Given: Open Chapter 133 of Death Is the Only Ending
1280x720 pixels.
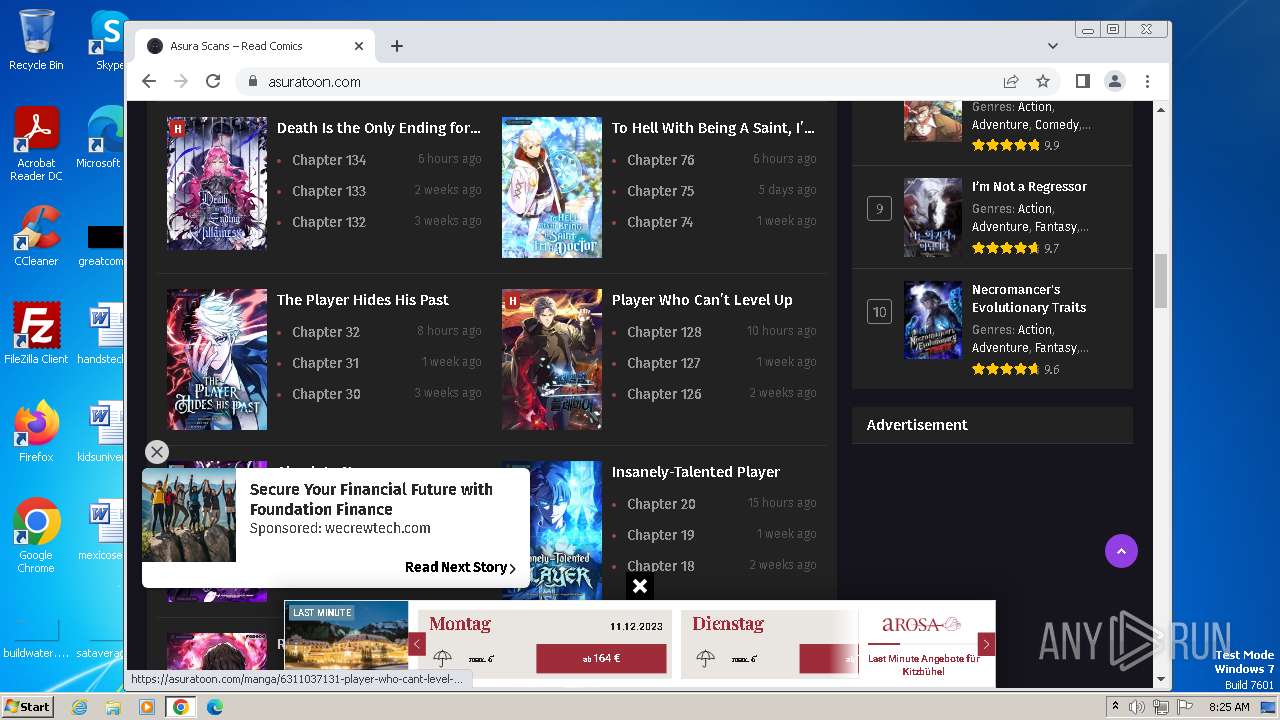Looking at the screenshot, I should coord(329,191).
